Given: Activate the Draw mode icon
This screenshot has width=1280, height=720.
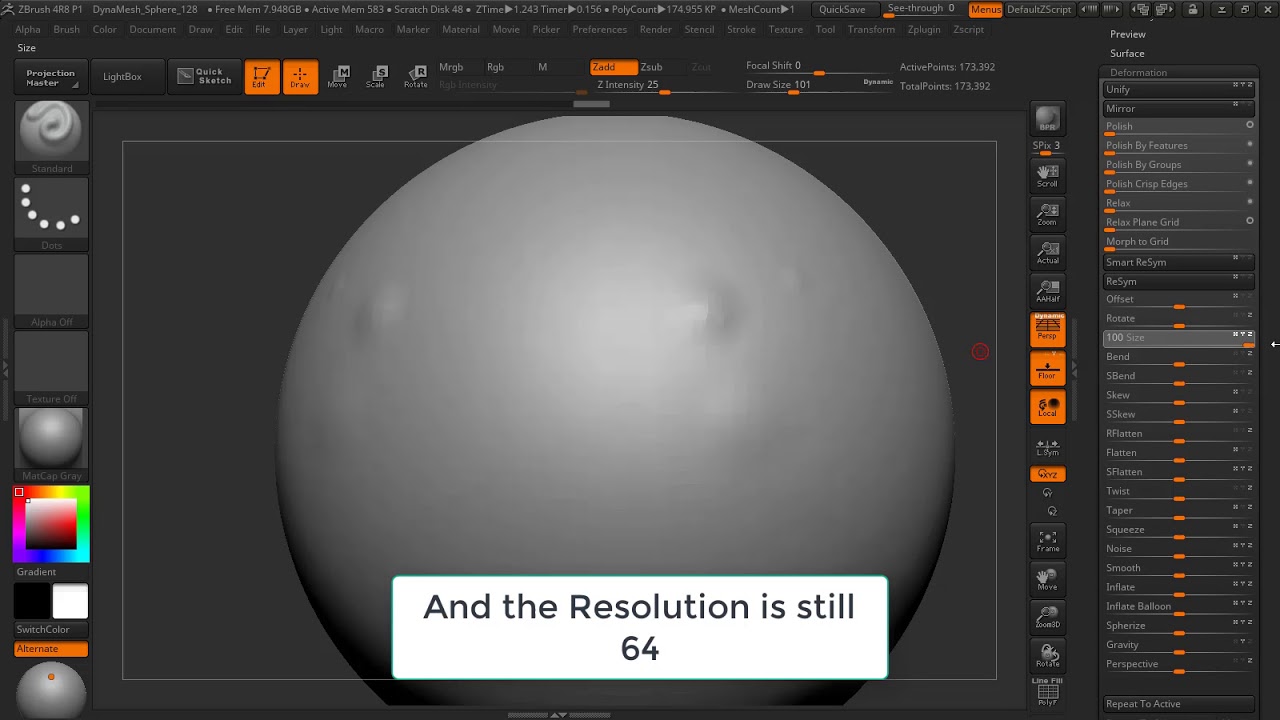Looking at the screenshot, I should click(300, 77).
